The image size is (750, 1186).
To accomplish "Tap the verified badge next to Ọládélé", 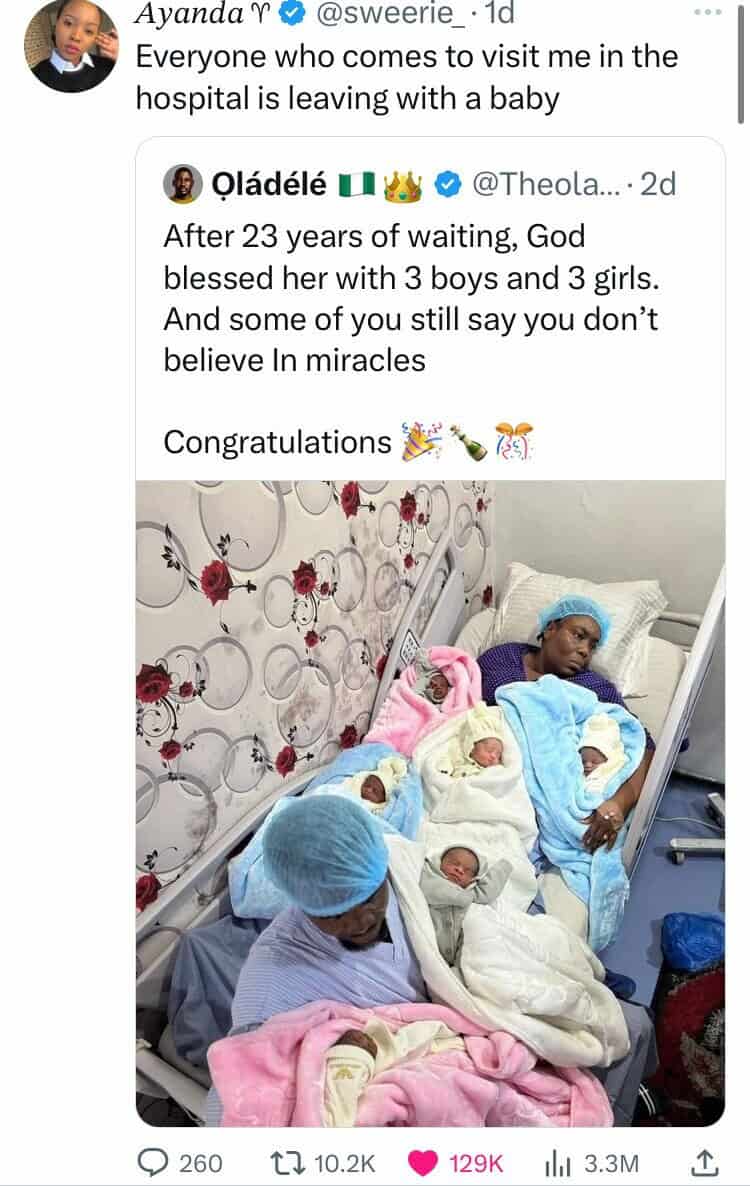I will coord(451,185).
